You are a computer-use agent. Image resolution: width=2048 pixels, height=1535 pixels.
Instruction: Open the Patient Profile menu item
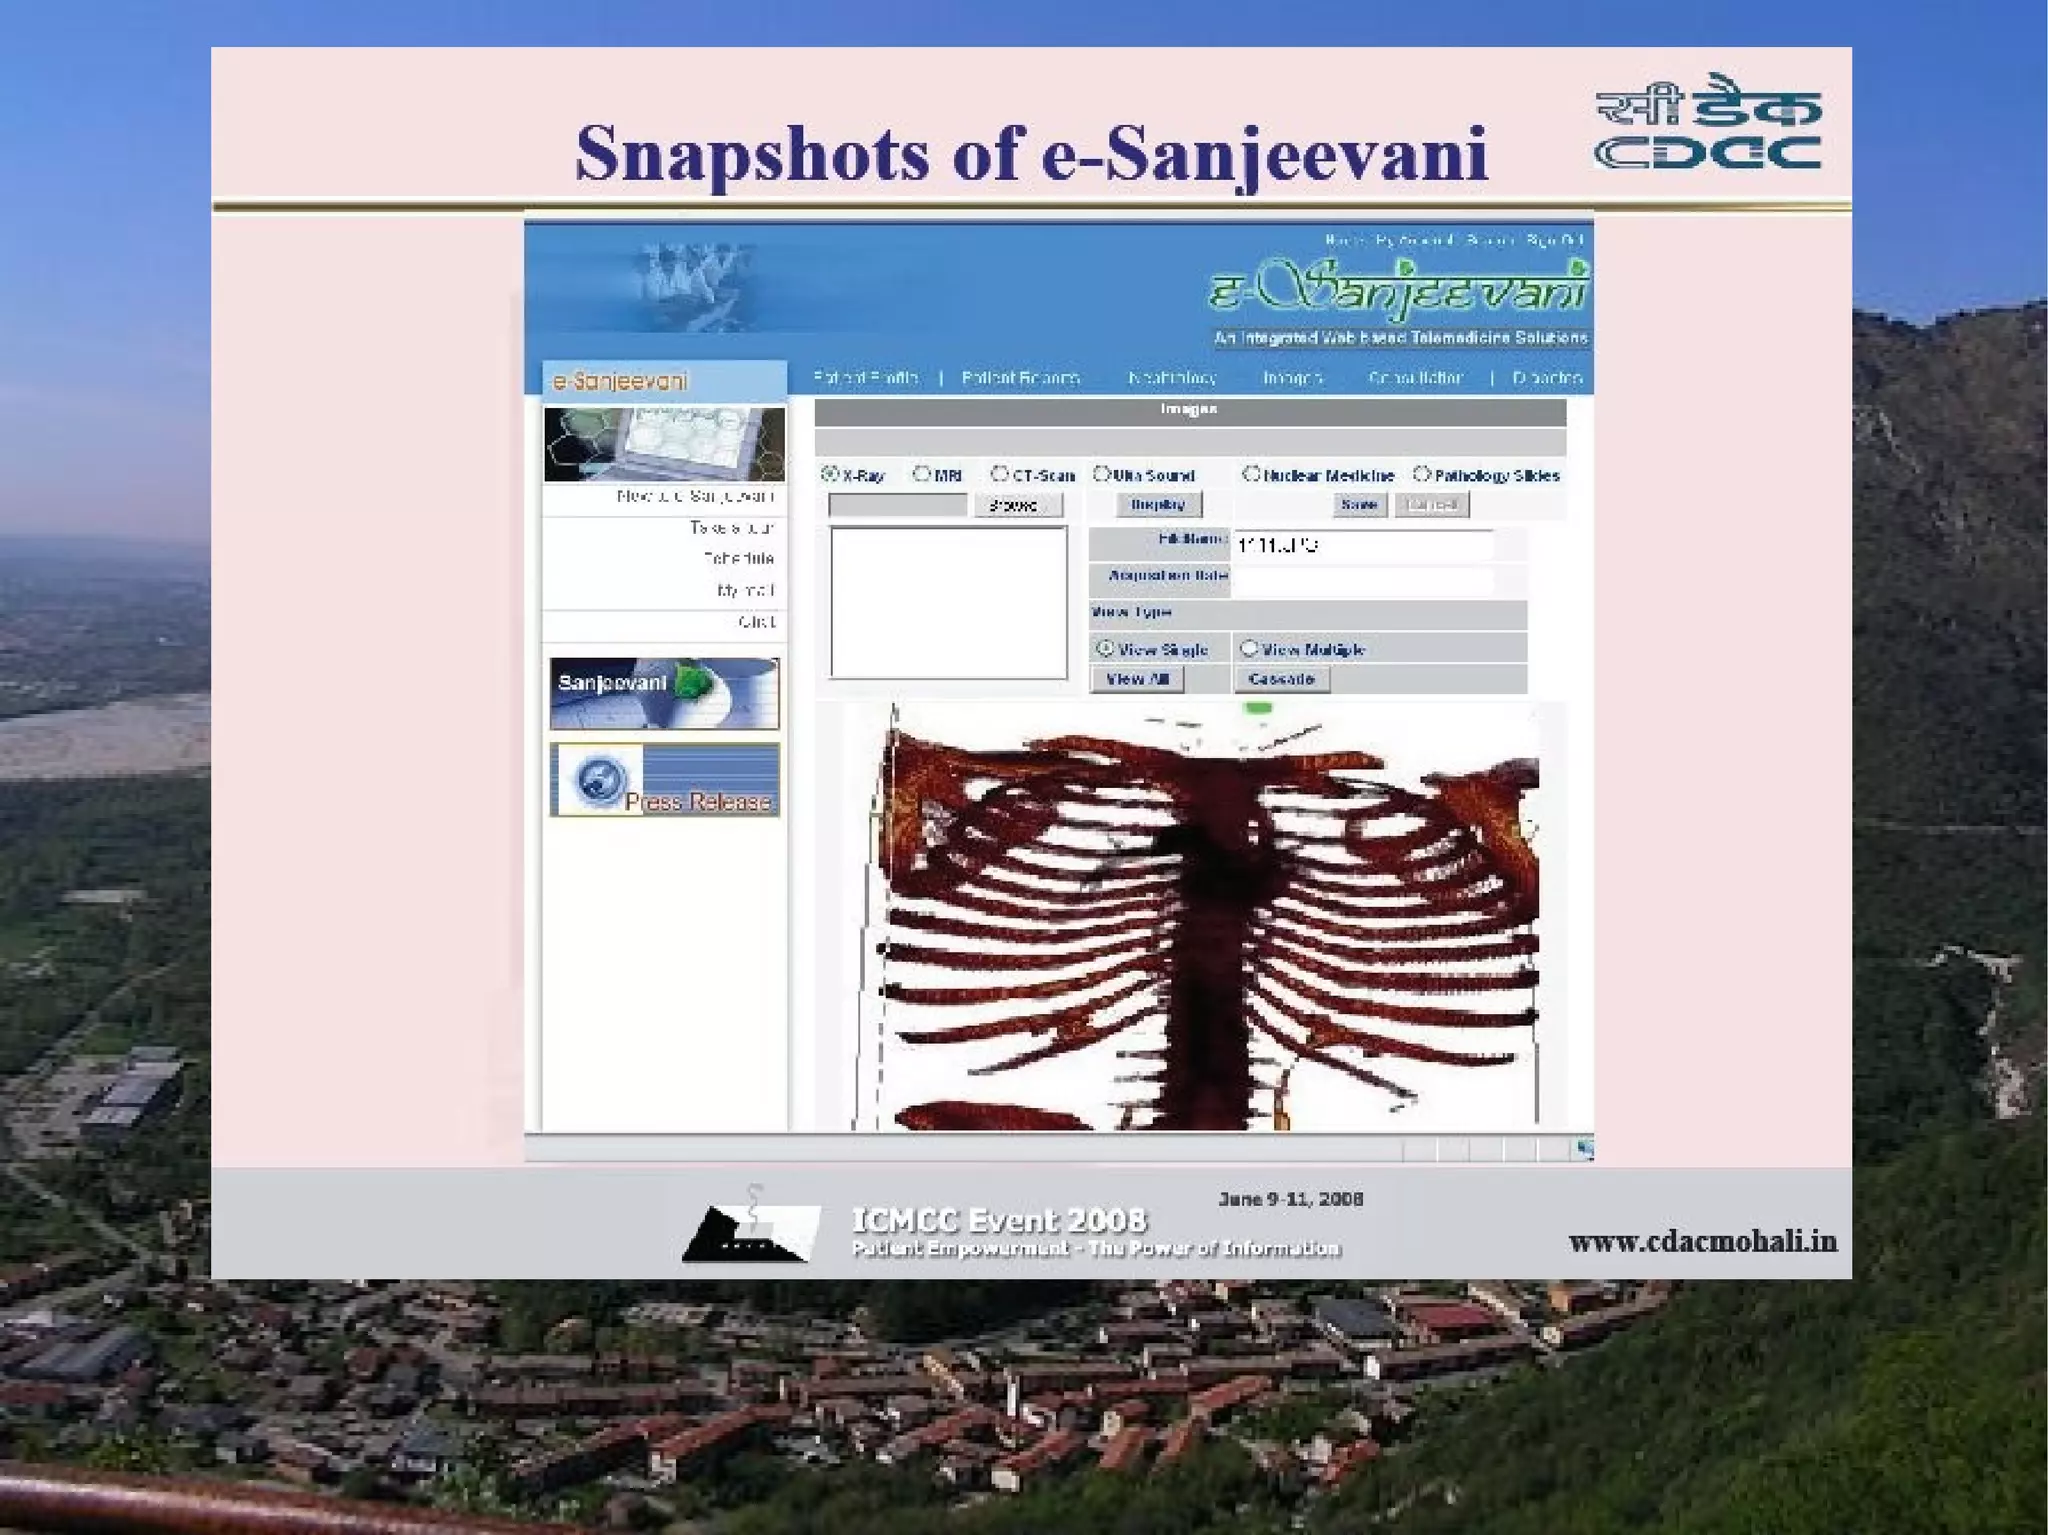pos(865,378)
